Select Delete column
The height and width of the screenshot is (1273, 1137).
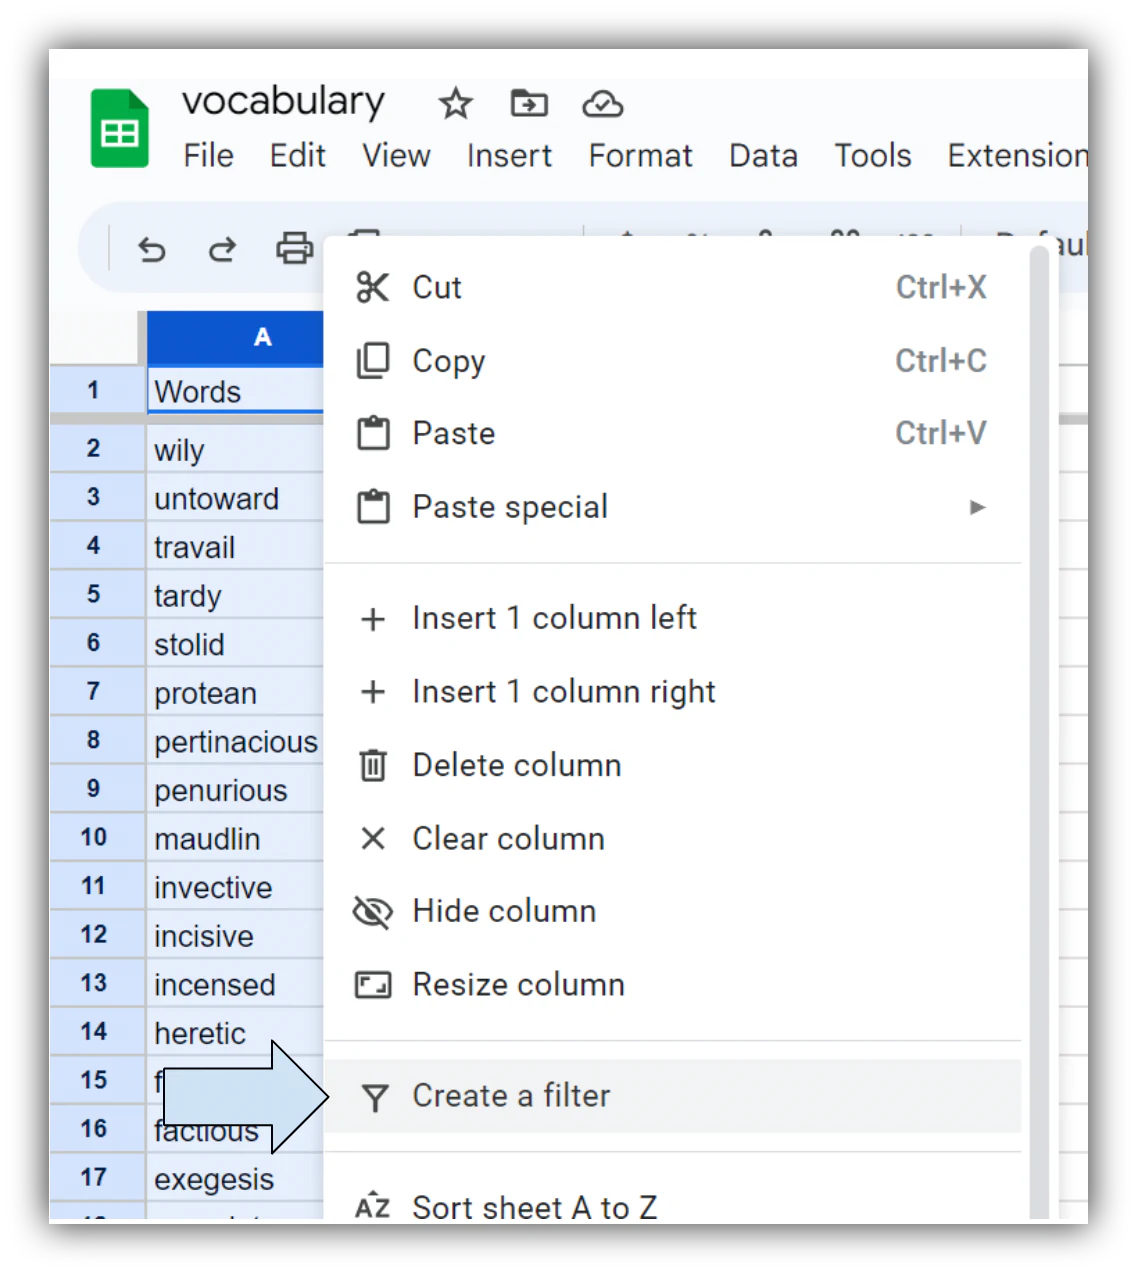click(x=673, y=765)
